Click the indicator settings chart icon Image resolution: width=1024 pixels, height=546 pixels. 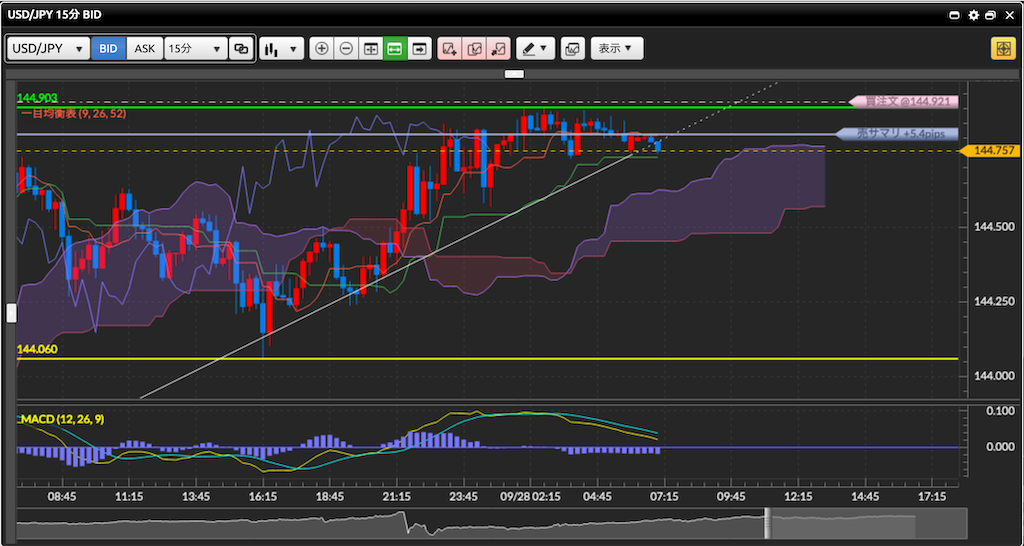573,49
